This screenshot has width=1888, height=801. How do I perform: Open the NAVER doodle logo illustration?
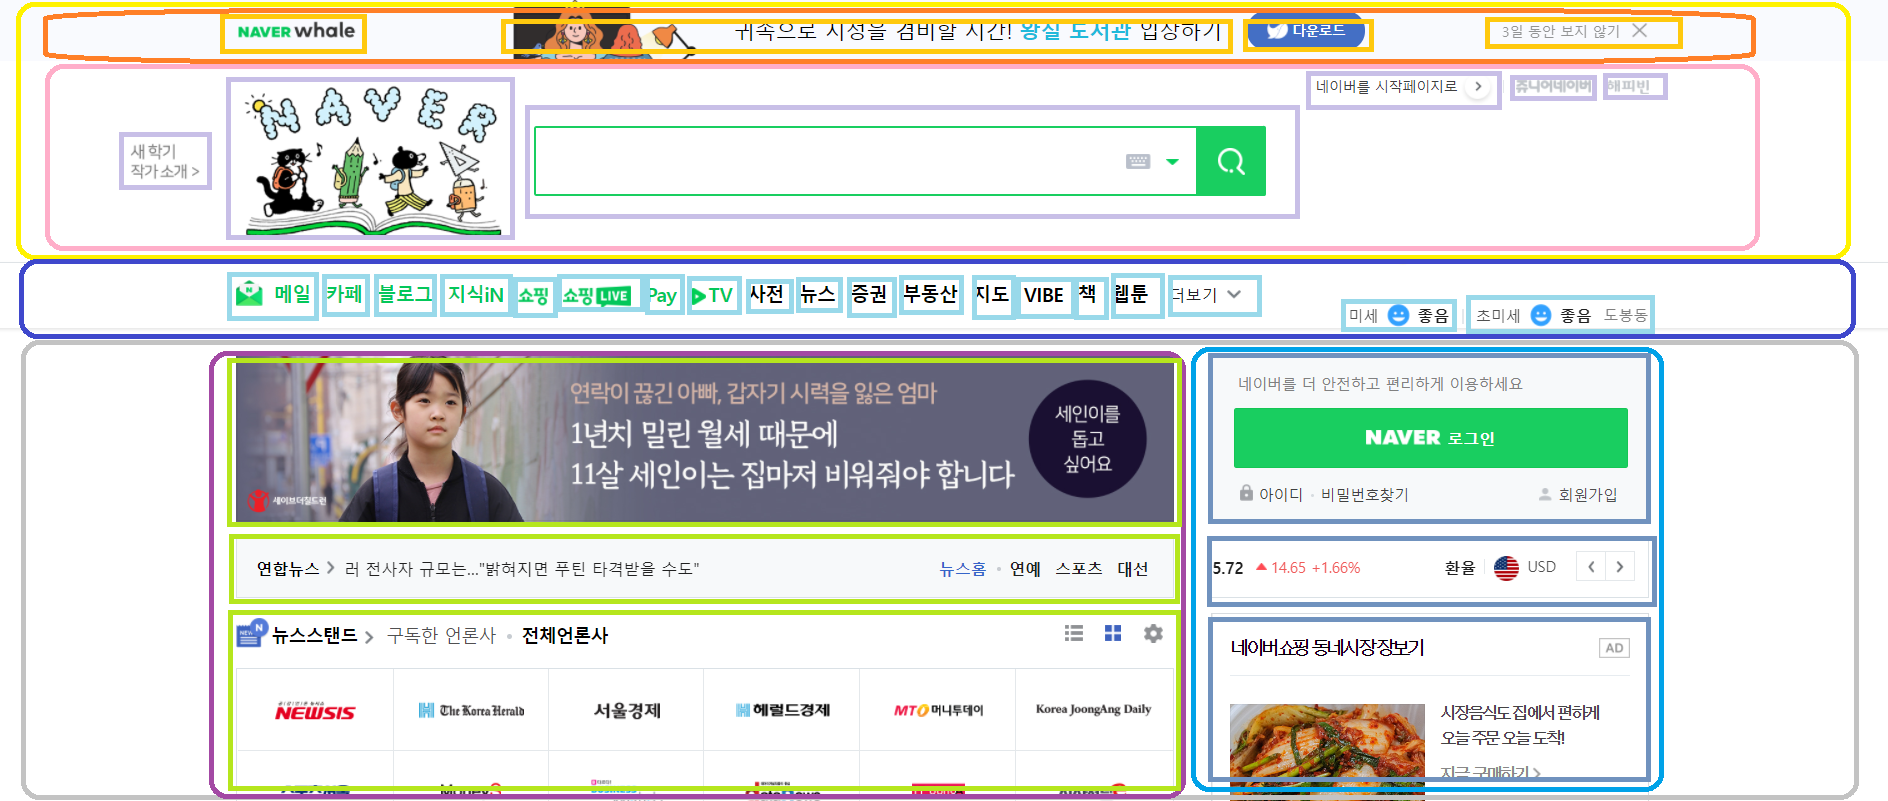370,158
